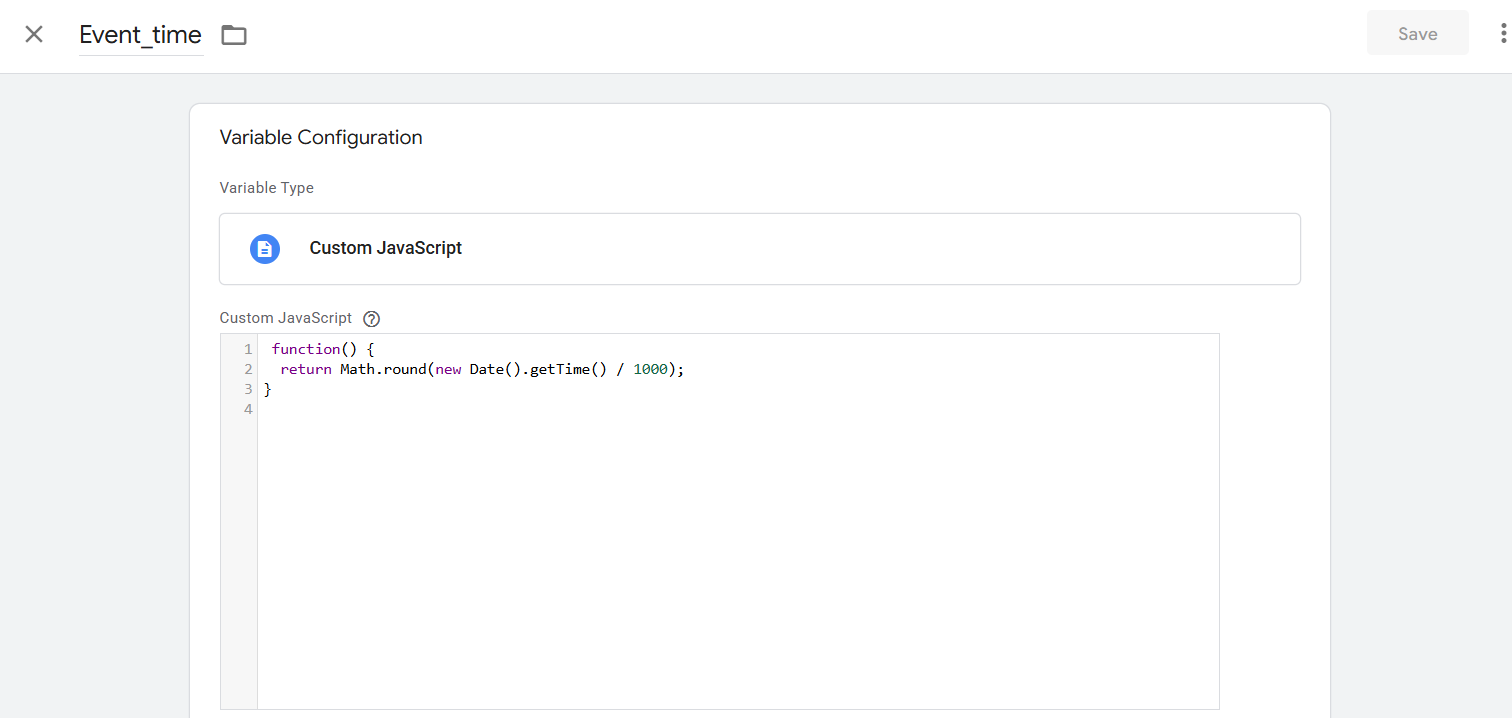Viewport: 1512px width, 718px height.
Task: Click line number 2 in the editor gutter
Action: (247, 369)
